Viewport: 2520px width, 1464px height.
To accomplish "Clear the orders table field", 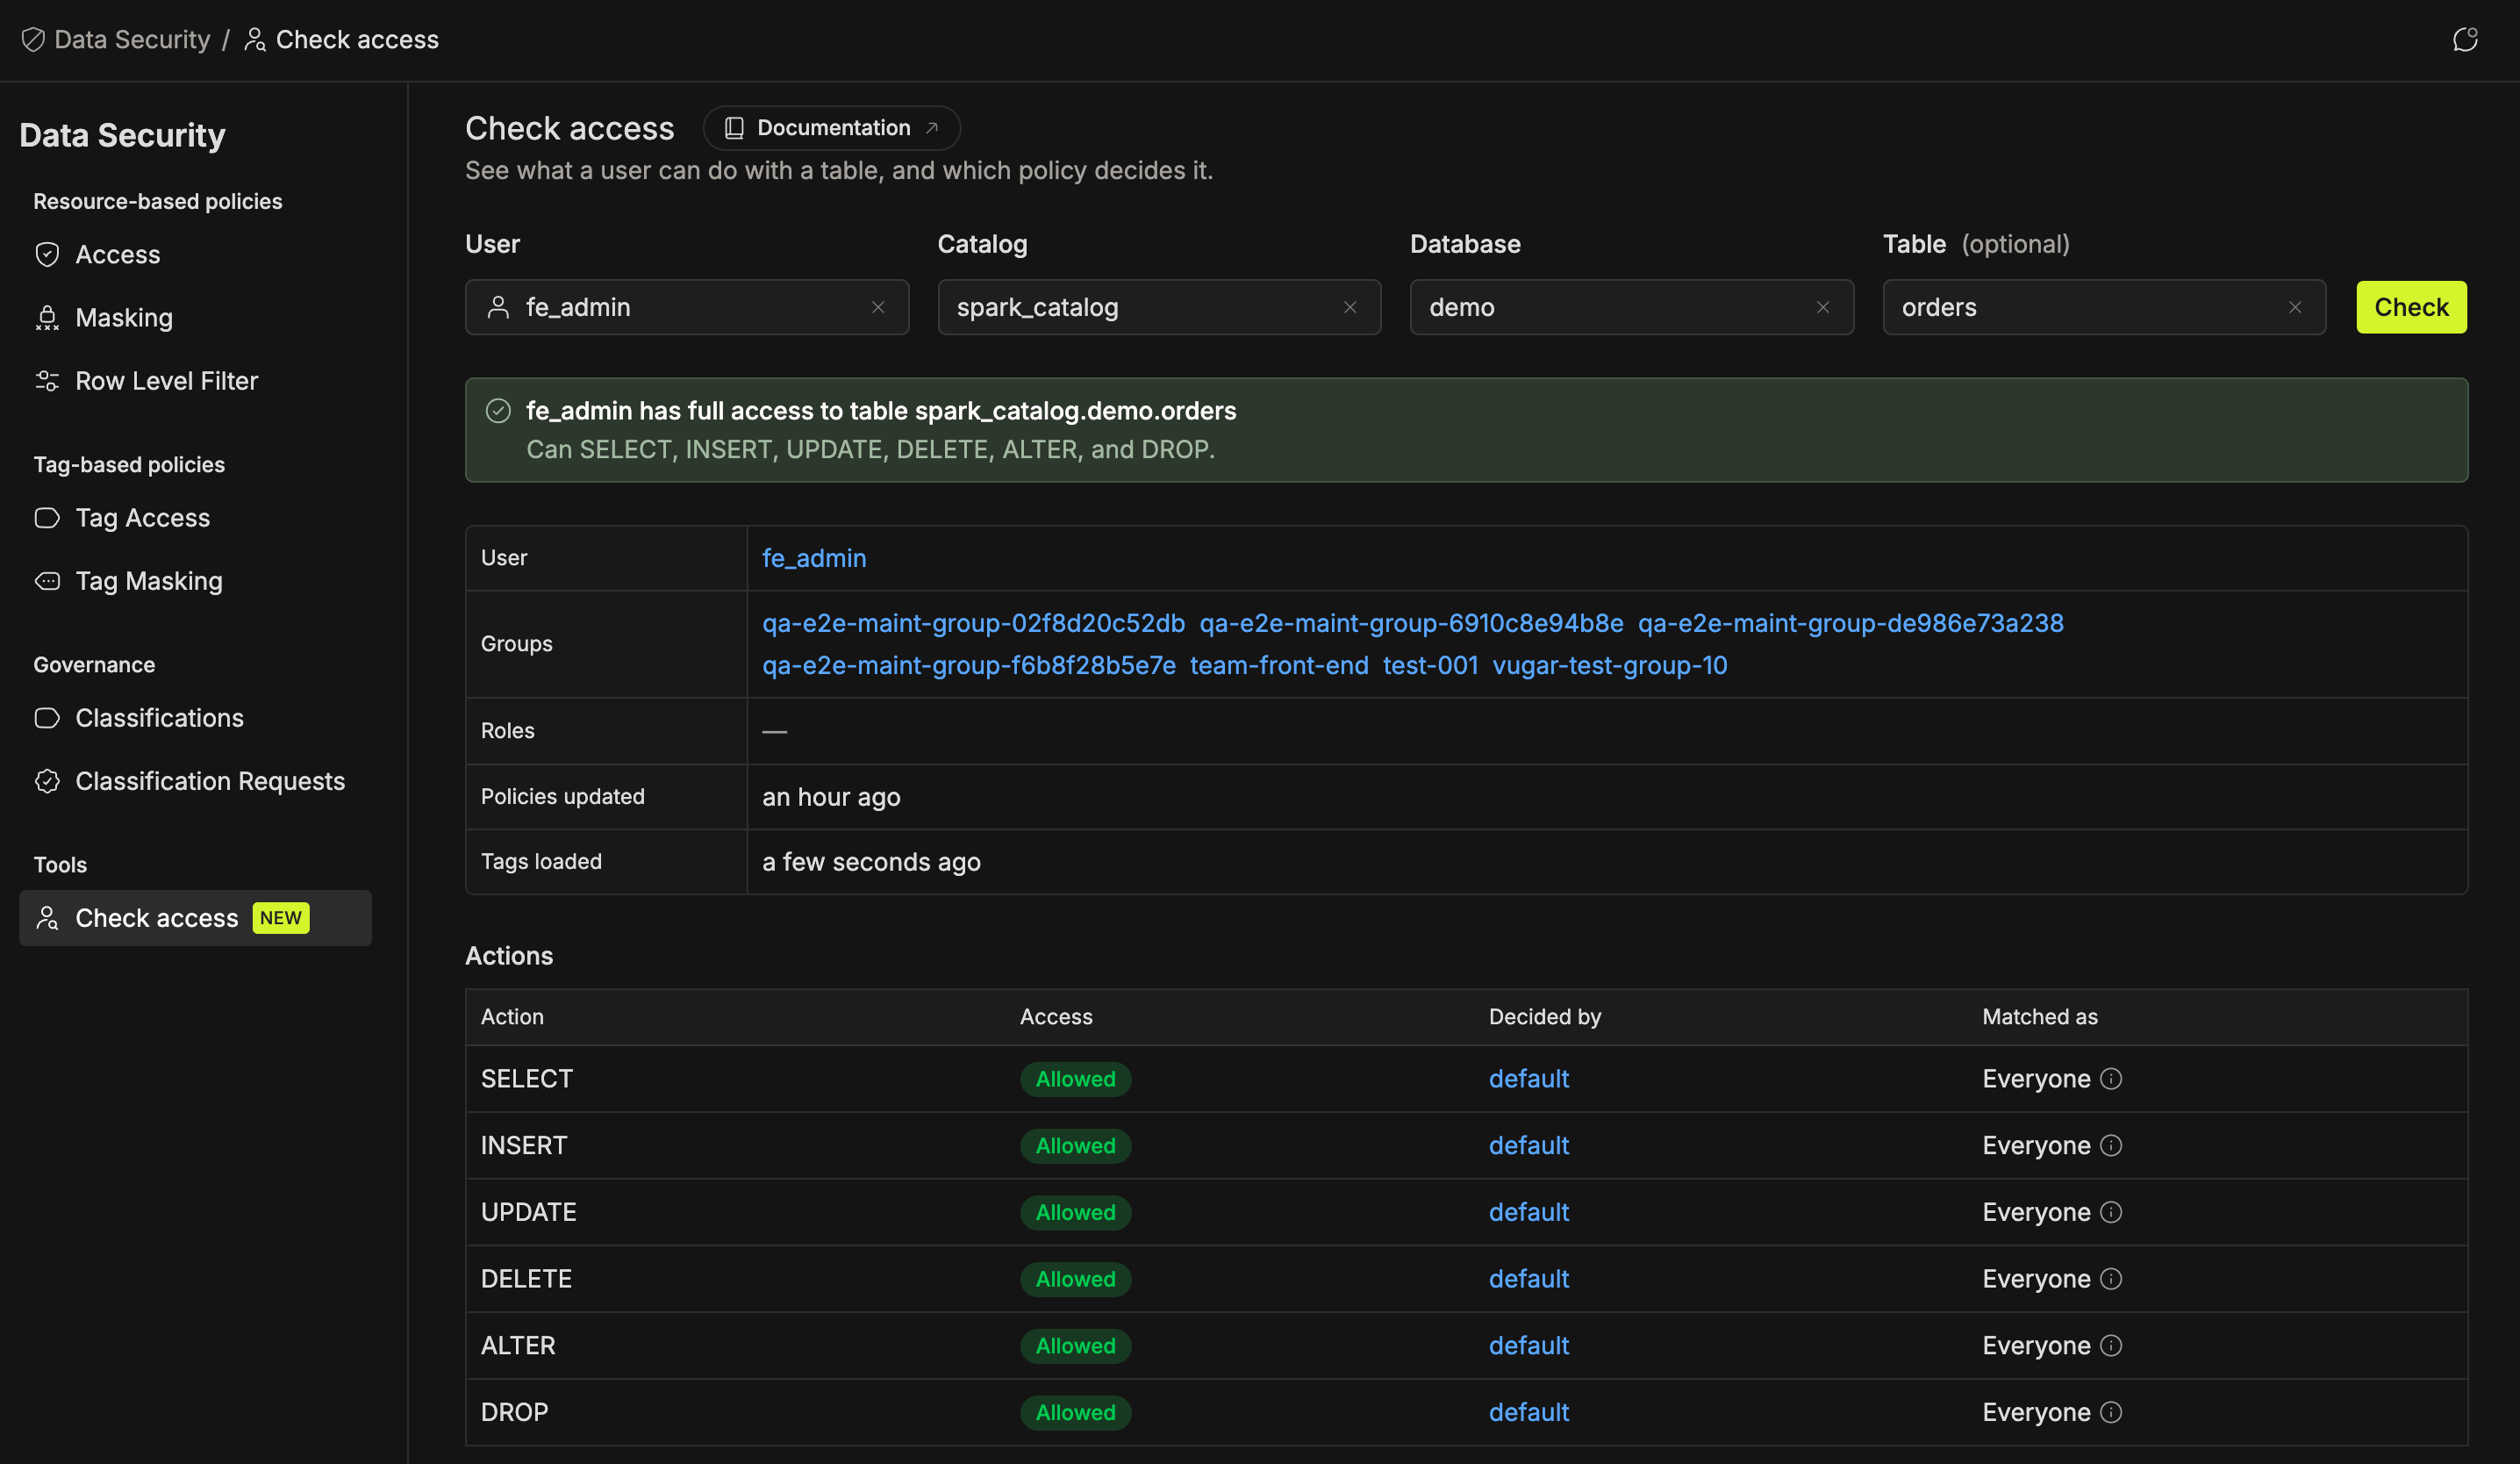I will pos(2295,308).
